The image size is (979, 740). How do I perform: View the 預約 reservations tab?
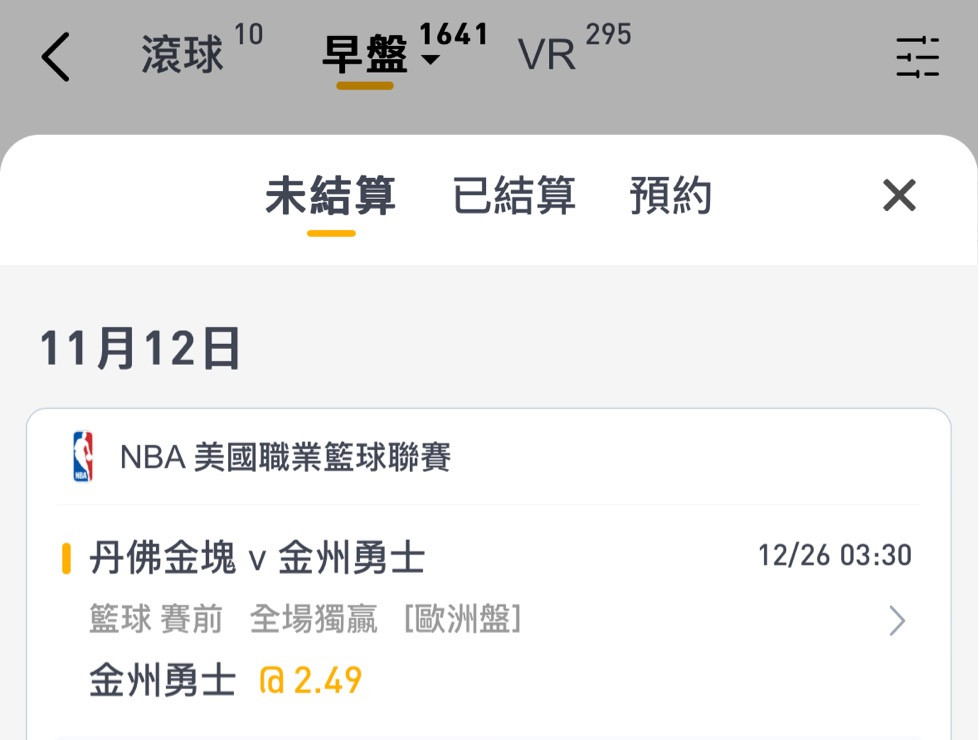[x=671, y=195]
